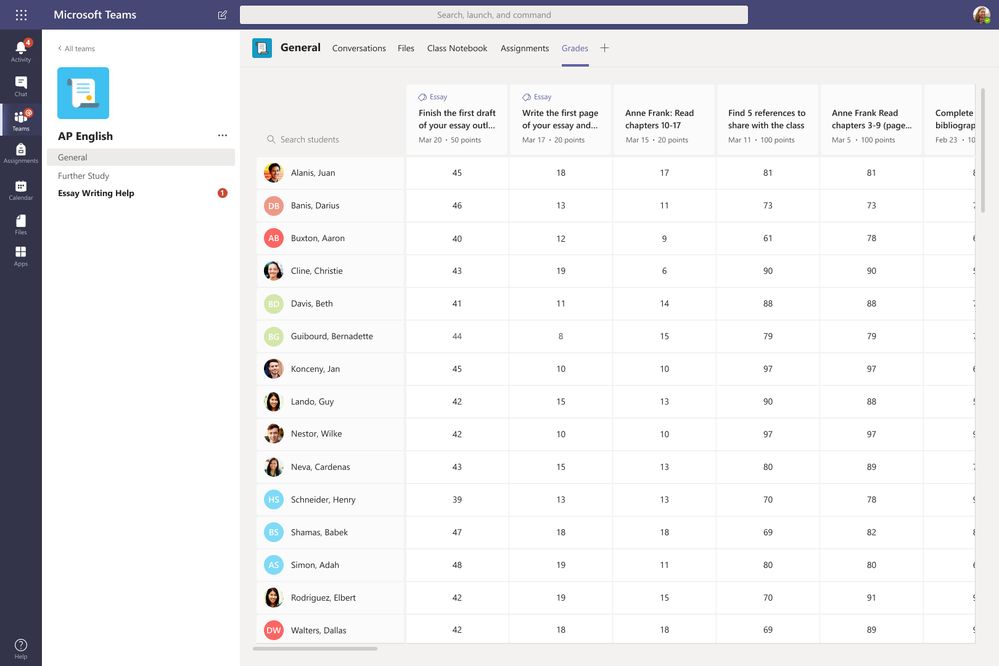Click Adah Simon's AS avatar
Viewport: 999px width, 666px height.
tap(273, 565)
